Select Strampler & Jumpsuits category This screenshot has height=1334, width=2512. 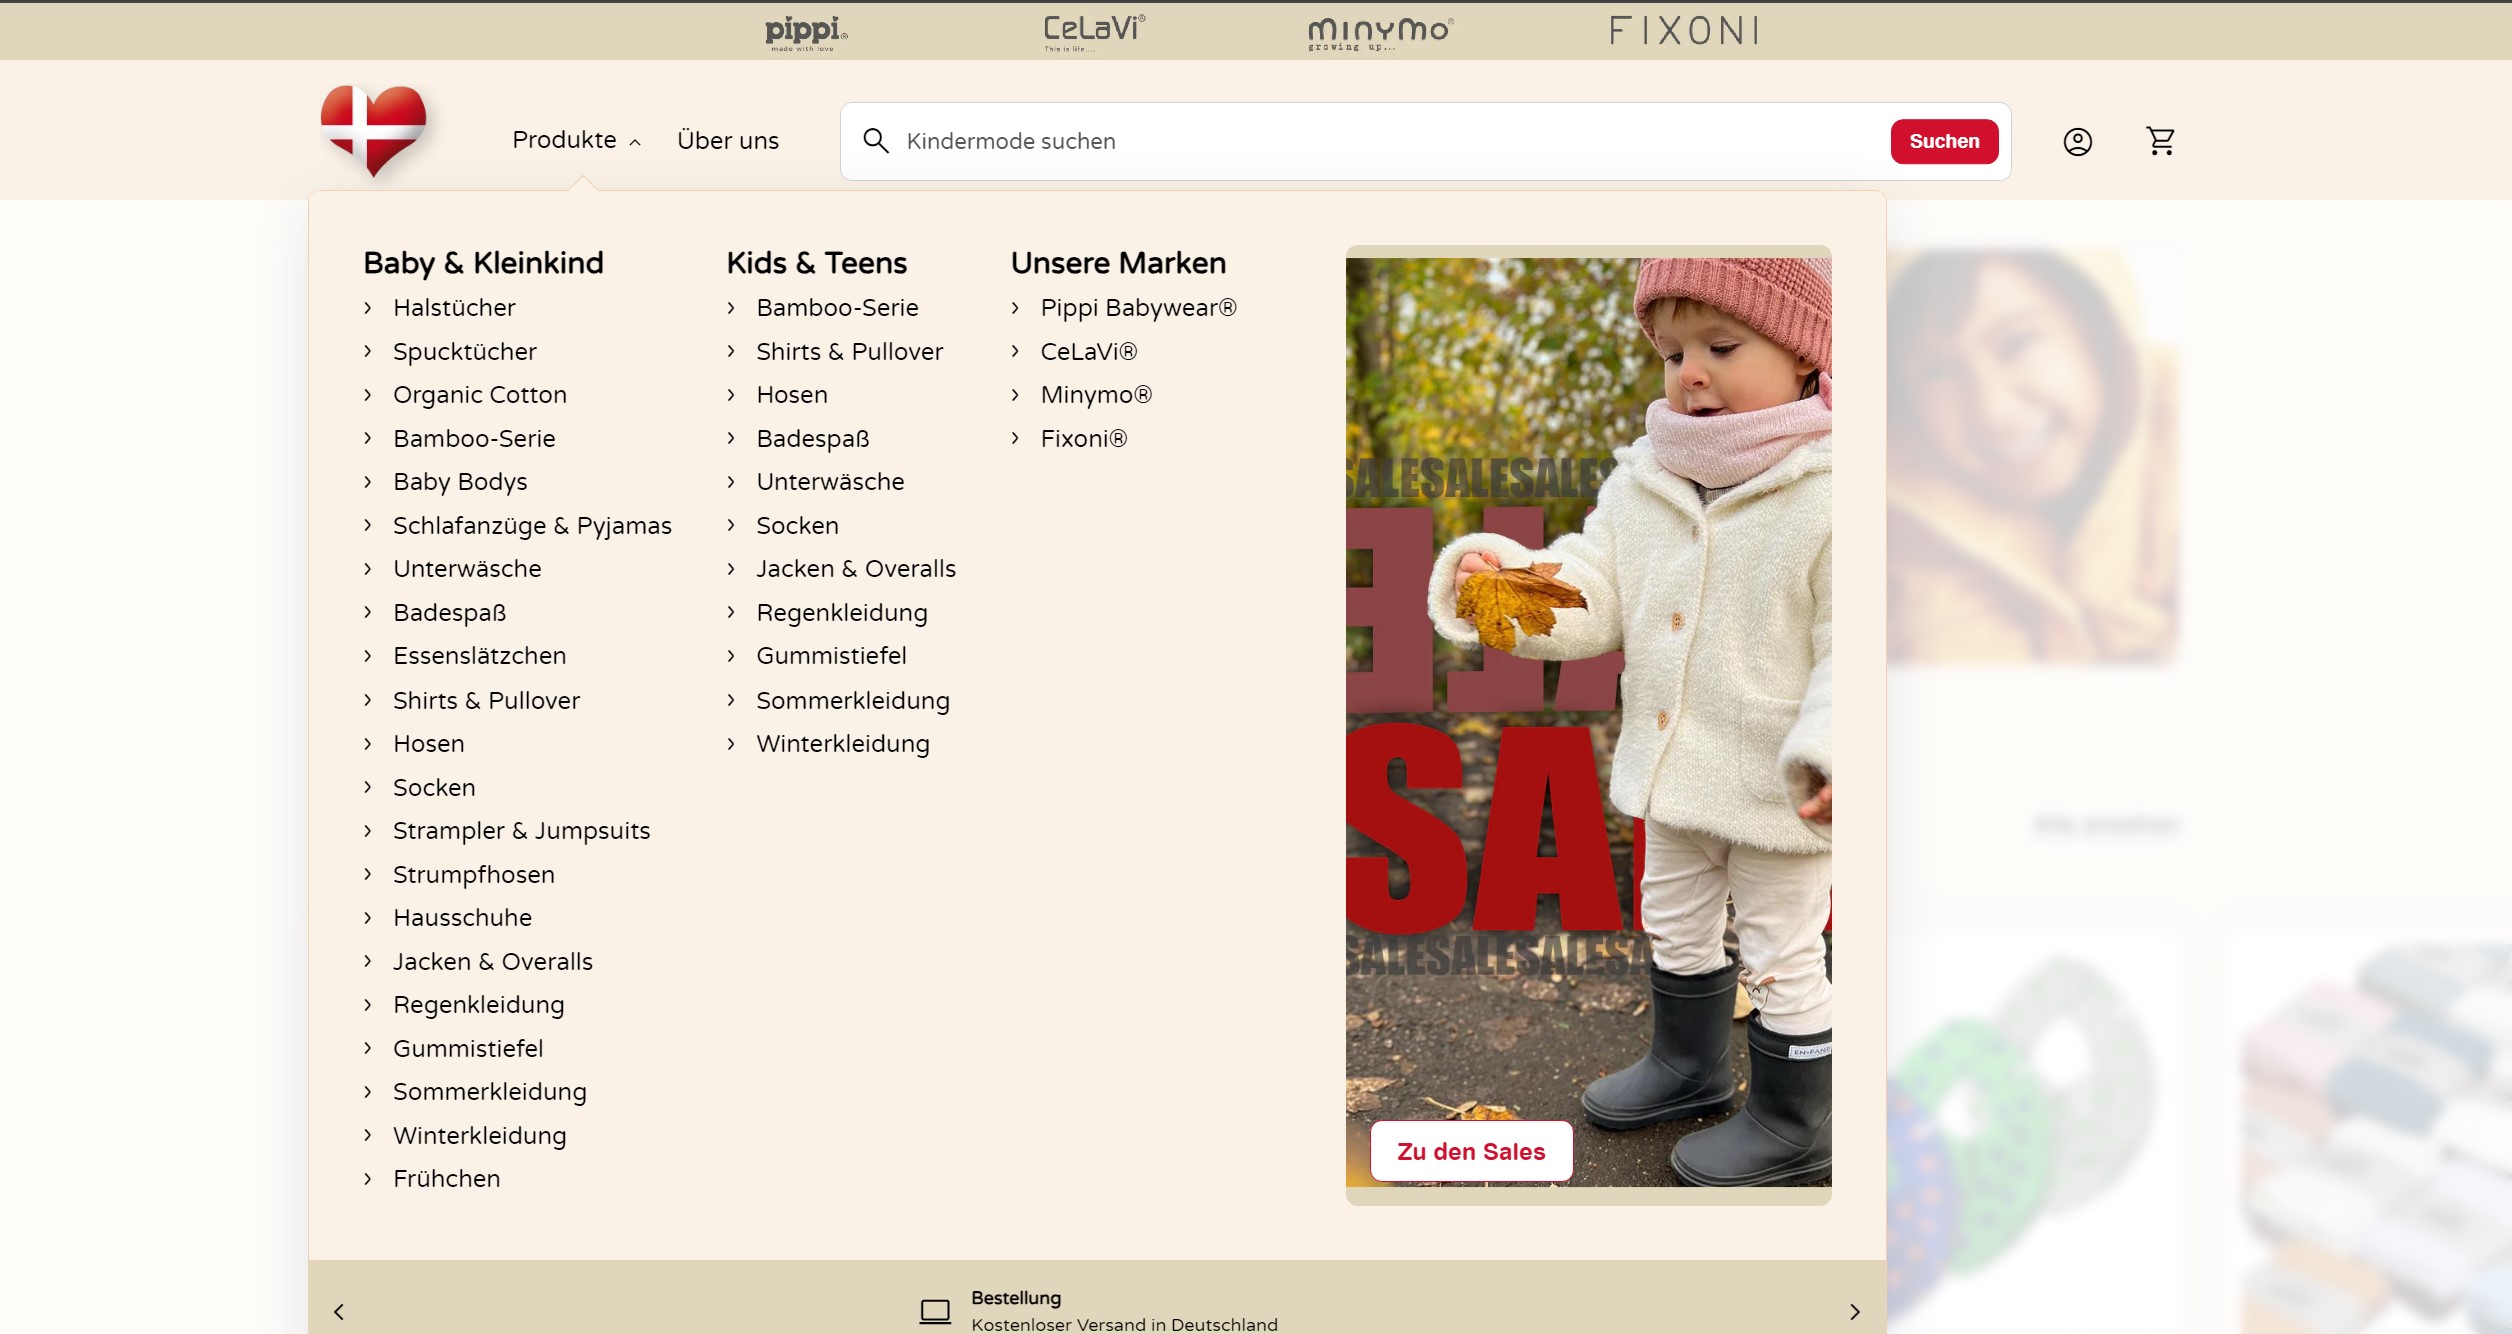click(x=521, y=831)
